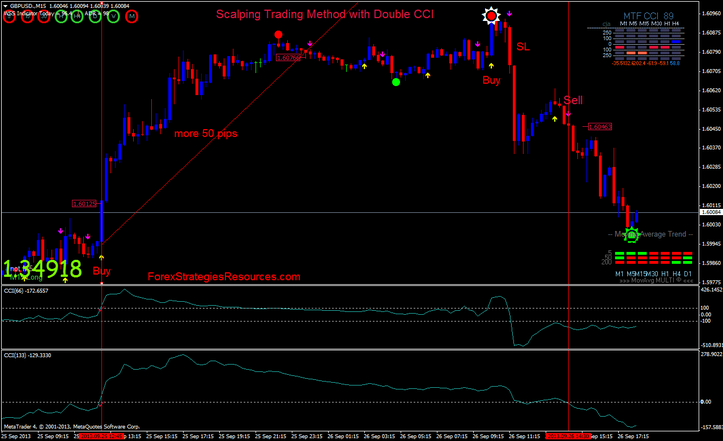Select the magenta arrow under the Sell label

point(568,113)
